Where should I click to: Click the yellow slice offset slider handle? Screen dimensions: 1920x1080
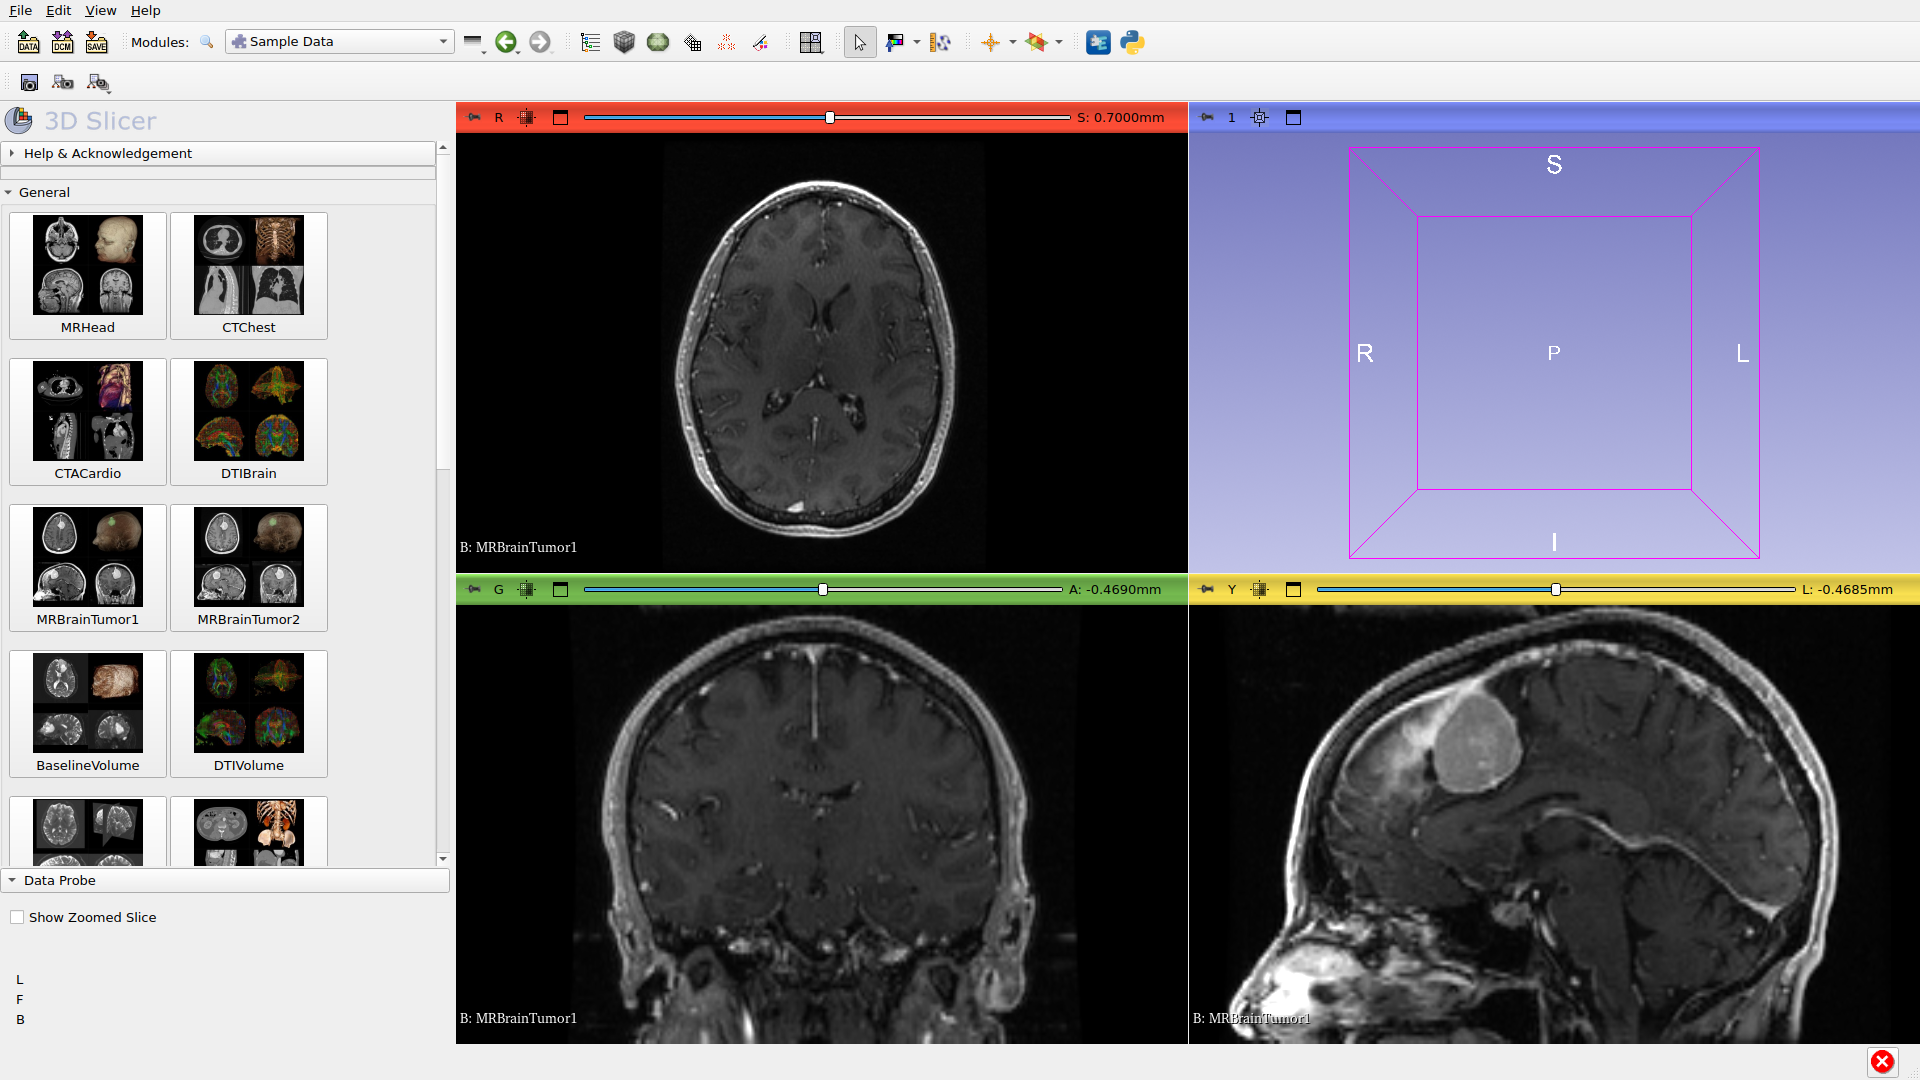tap(1556, 590)
